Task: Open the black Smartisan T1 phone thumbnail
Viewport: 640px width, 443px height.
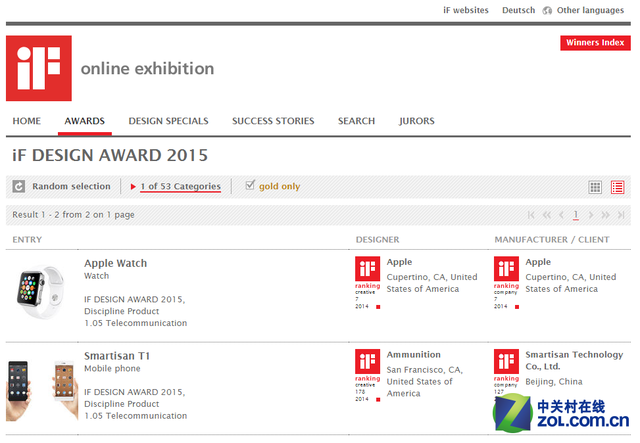Action: (18, 390)
